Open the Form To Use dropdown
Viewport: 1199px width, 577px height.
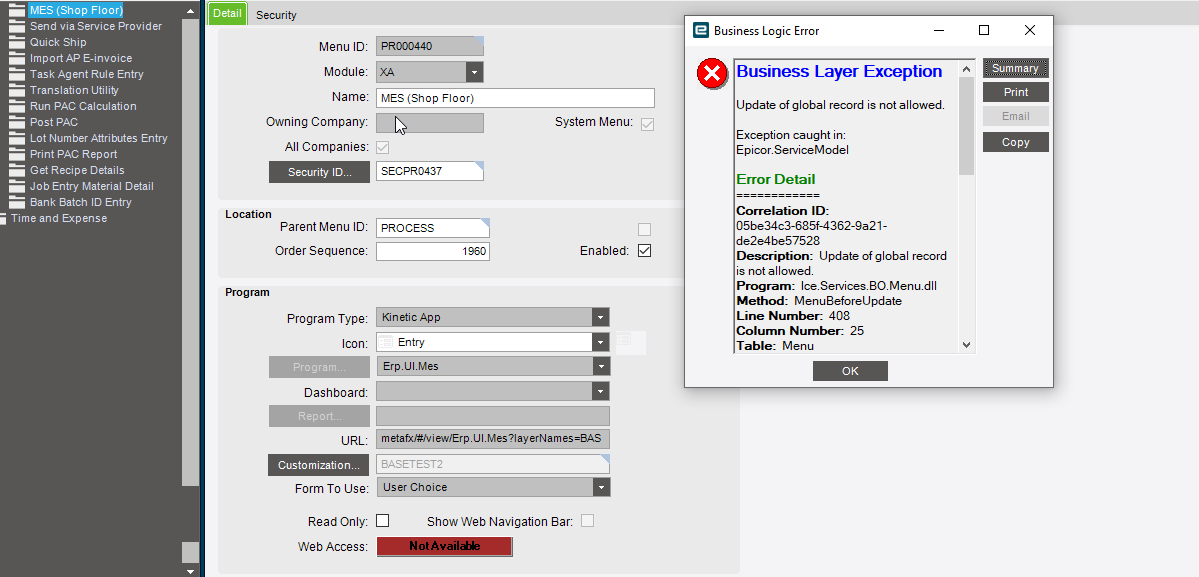coord(601,487)
